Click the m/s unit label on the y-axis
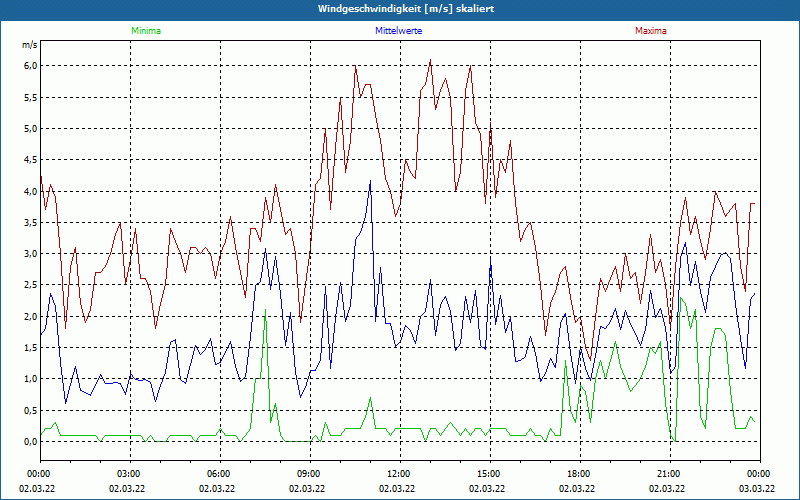This screenshot has width=800, height=500. point(30,45)
